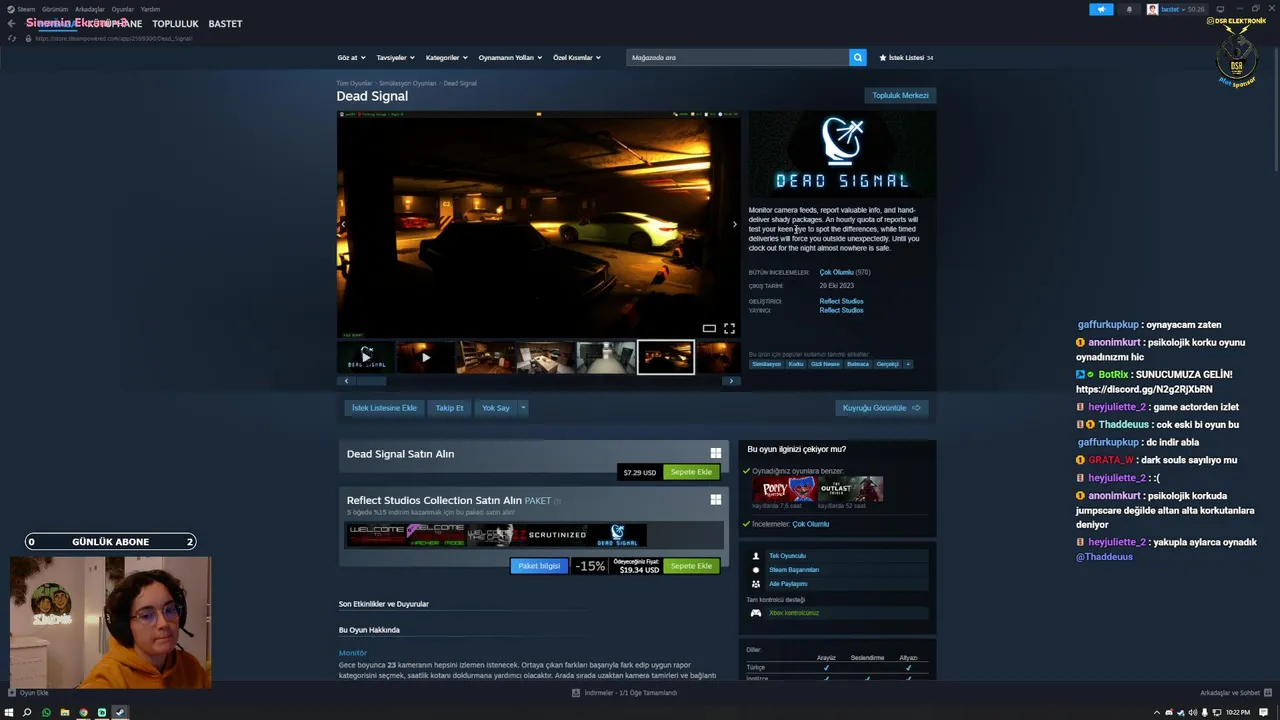Viewport: 1280px width, 720px height.
Task: Click the announcement megaphone button
Action: 1101,9
